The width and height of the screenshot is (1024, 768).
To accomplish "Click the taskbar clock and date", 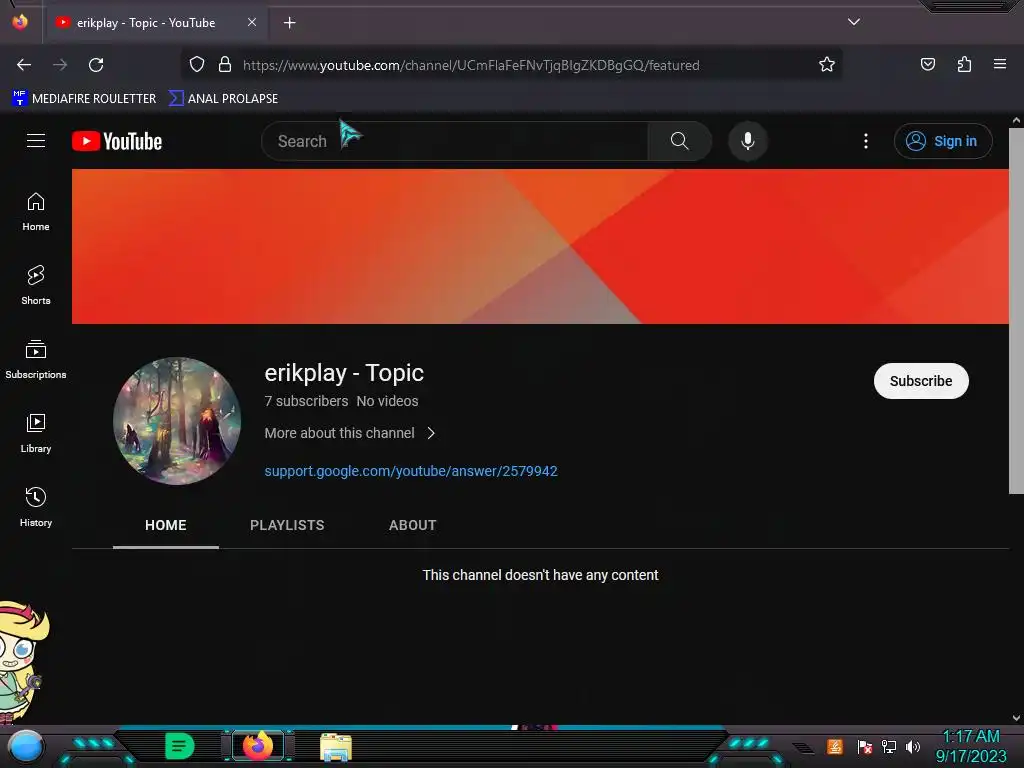I will (970, 746).
